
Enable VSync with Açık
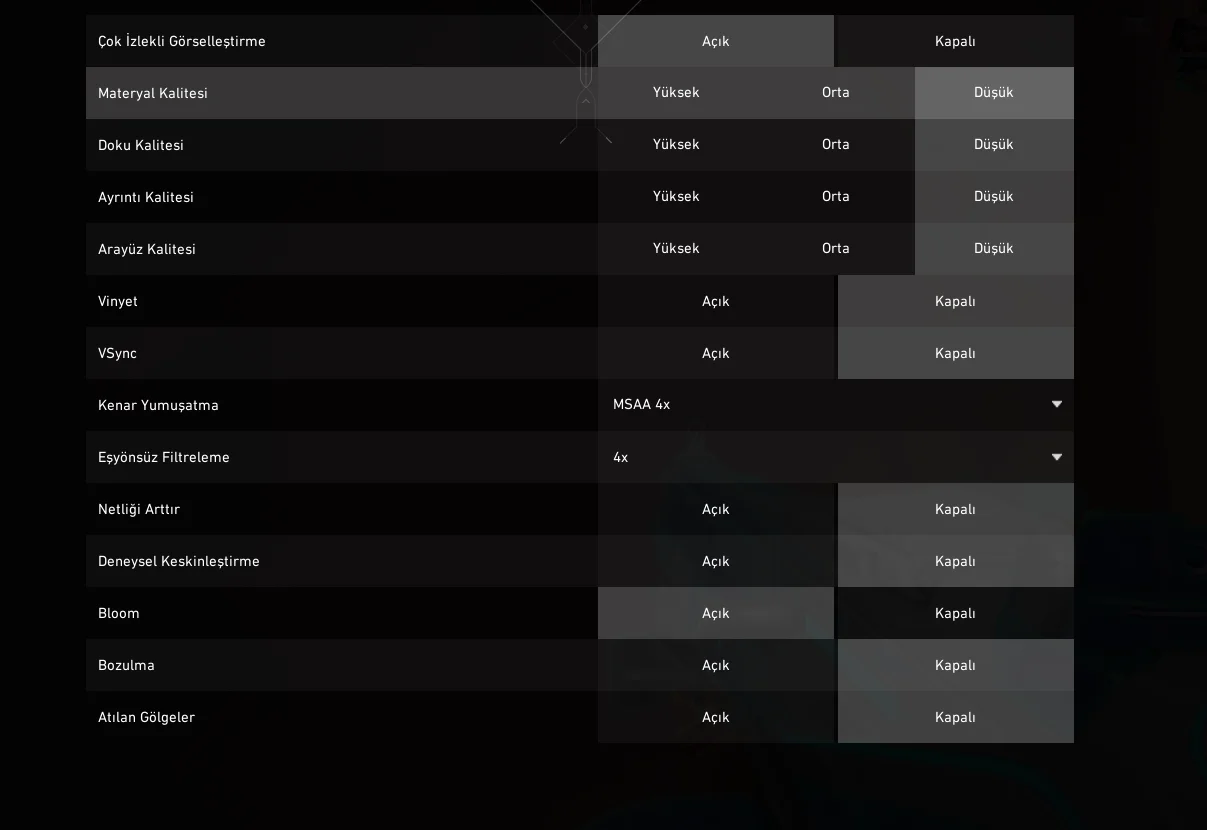point(716,353)
